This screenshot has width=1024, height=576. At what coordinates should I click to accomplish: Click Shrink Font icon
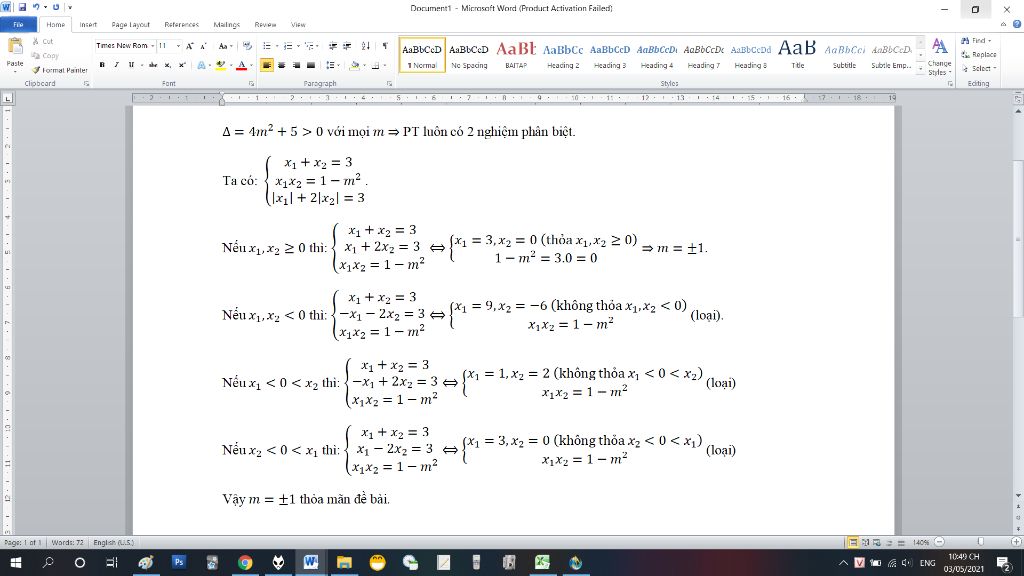click(203, 46)
